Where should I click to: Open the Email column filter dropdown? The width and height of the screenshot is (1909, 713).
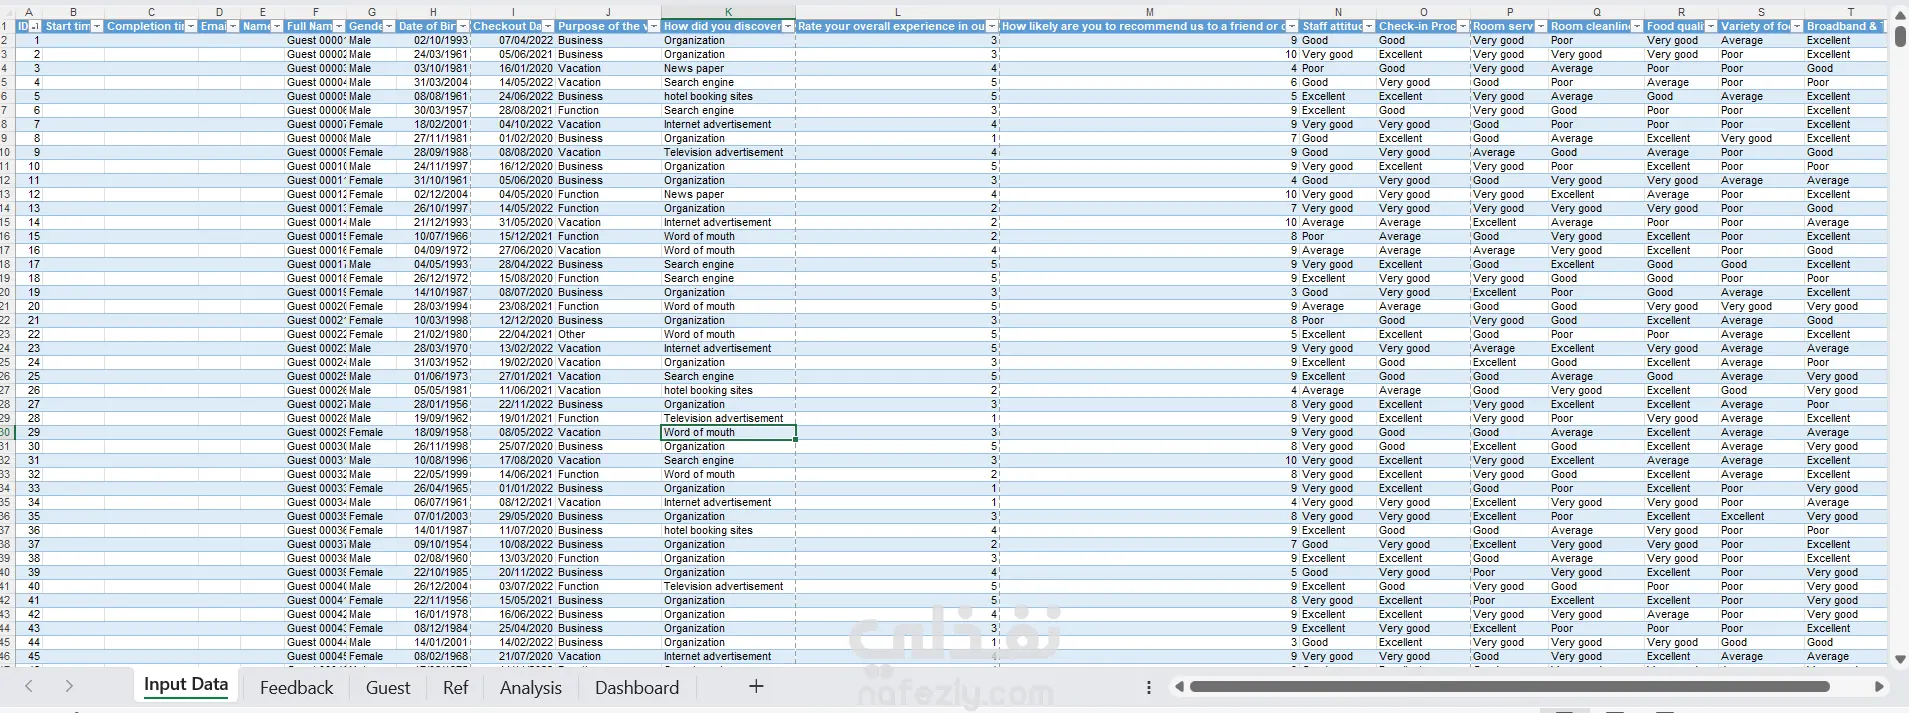[233, 26]
